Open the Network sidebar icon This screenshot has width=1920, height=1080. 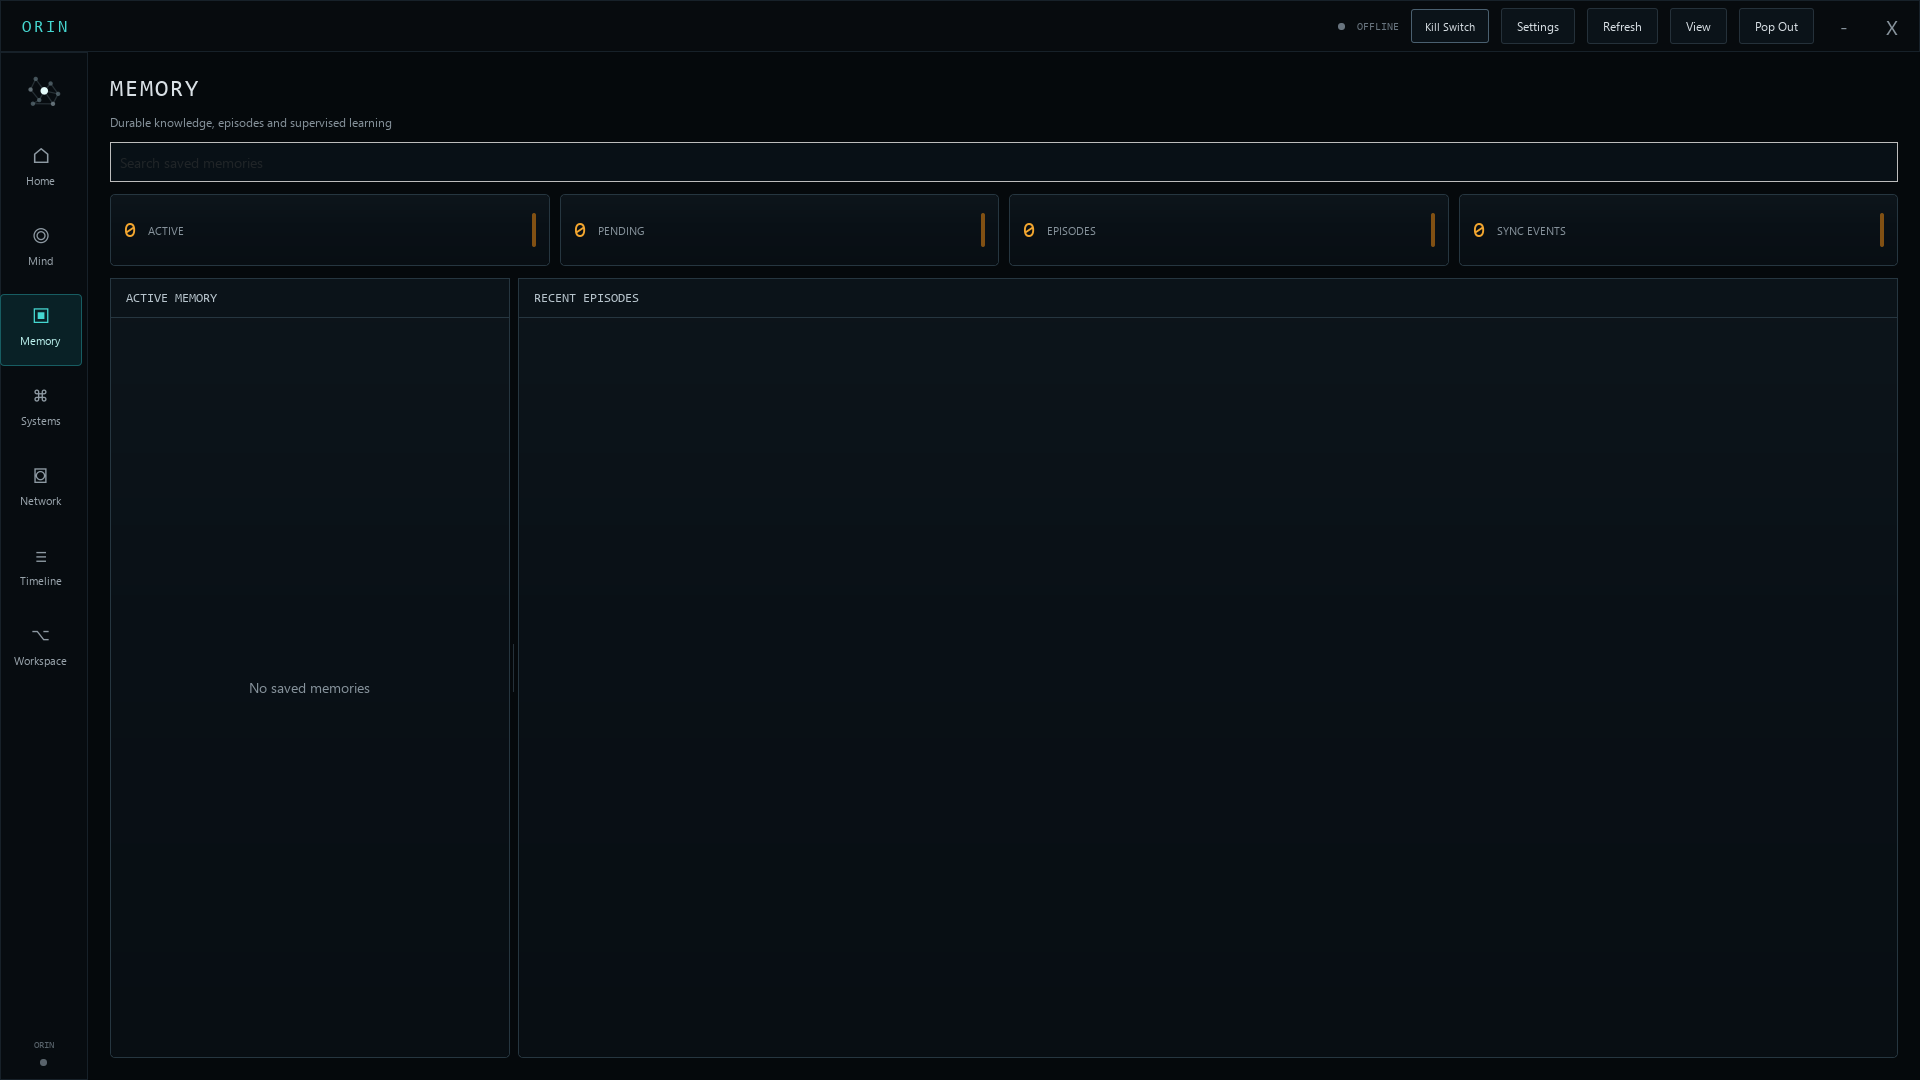(41, 476)
